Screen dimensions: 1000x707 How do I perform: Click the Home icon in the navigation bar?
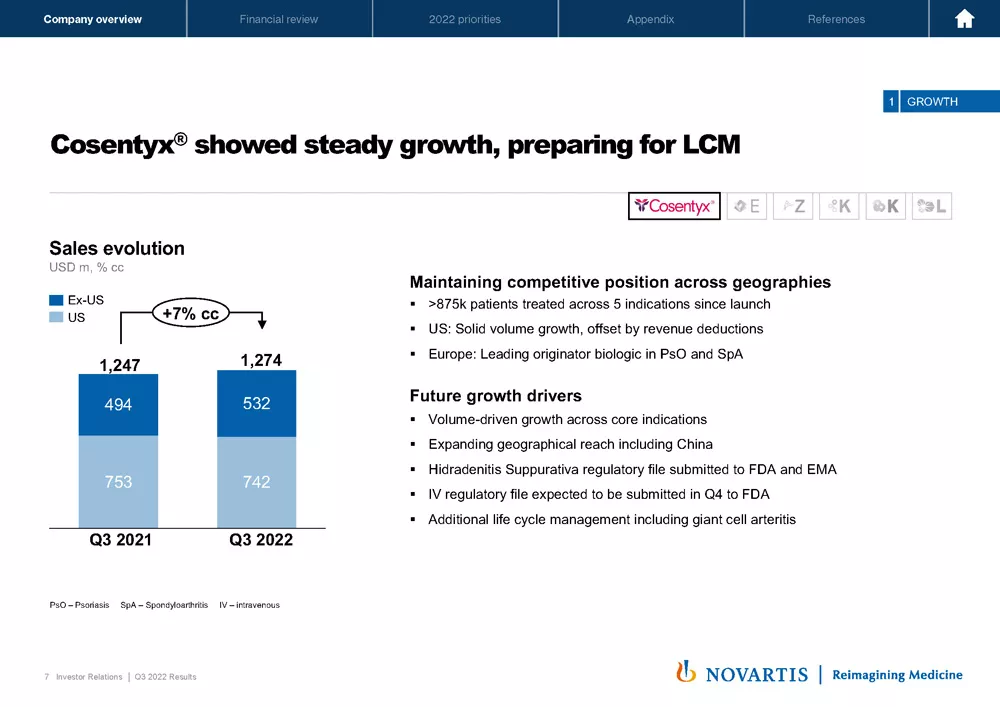pos(964,19)
